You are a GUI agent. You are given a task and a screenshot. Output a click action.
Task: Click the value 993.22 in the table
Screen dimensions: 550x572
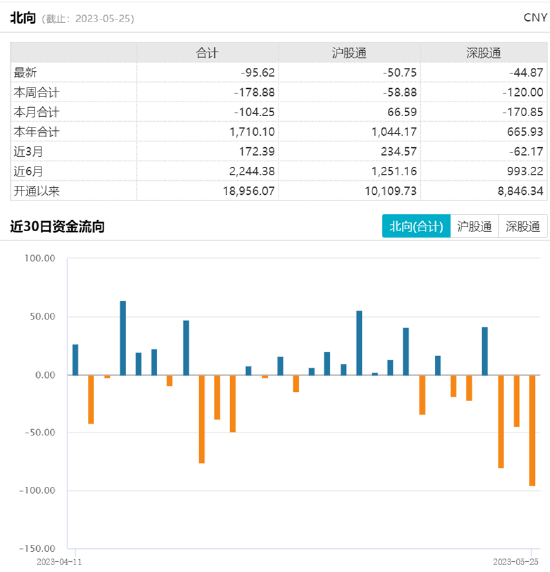tap(525, 171)
